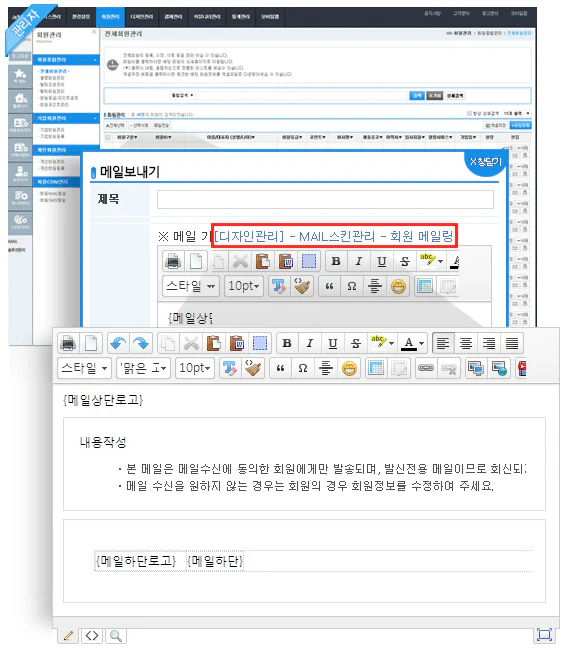Select justify alignment in the enlarged editor toolbar
The width and height of the screenshot is (567, 650).
[x=512, y=343]
